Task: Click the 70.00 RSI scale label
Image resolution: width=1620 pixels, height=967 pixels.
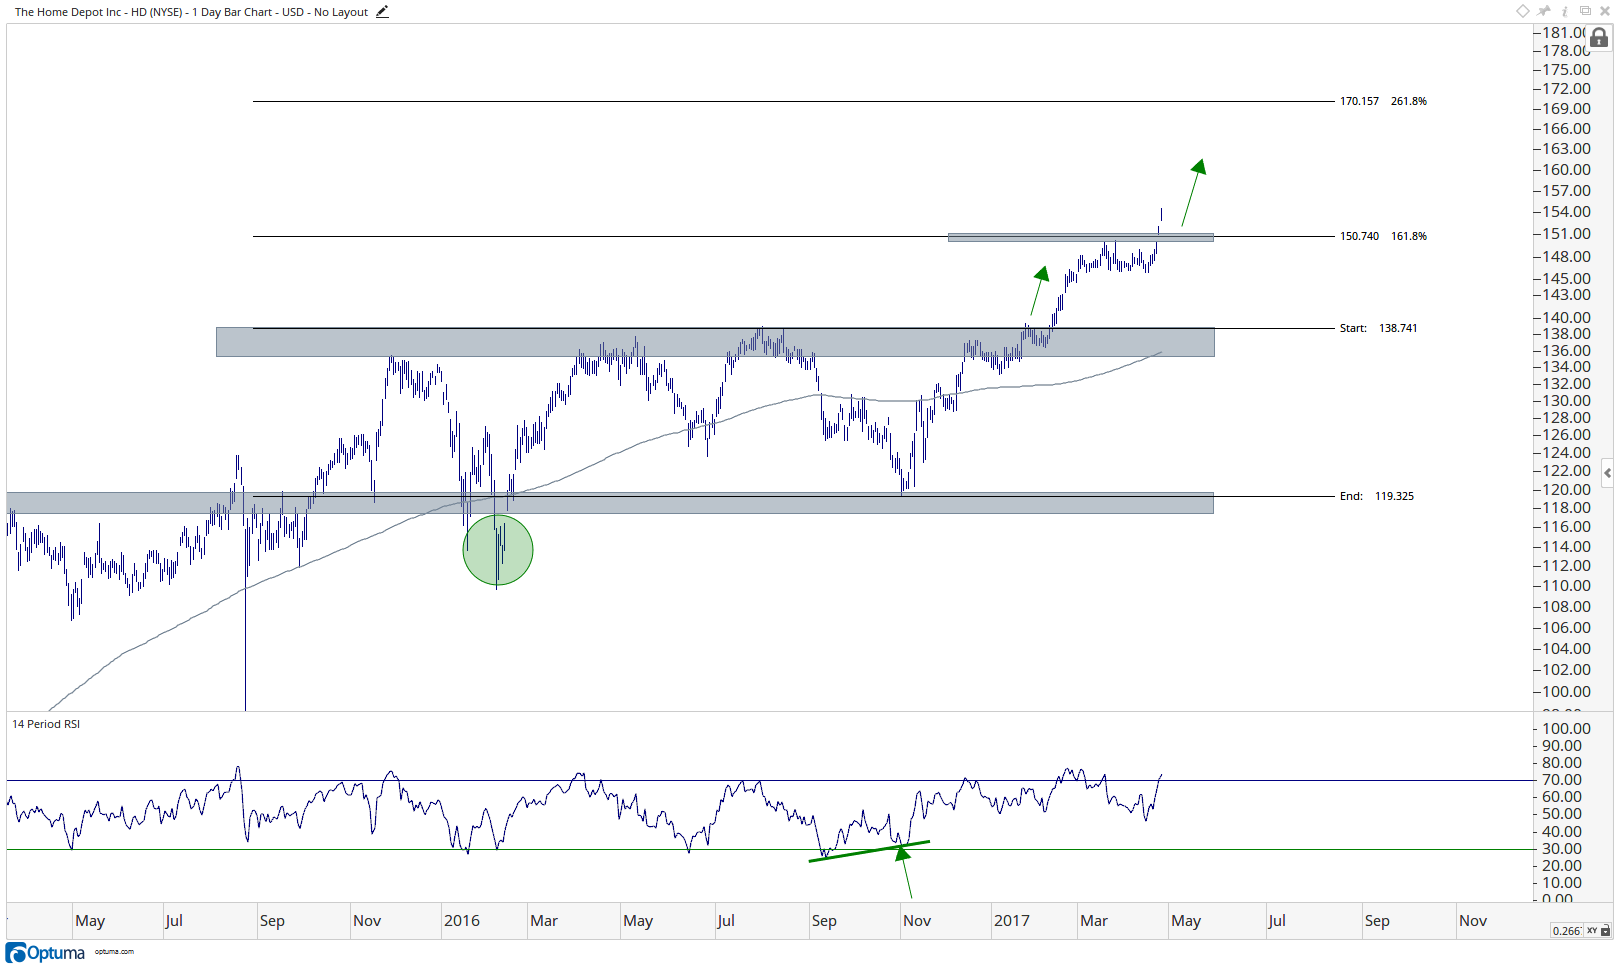Action: [1562, 780]
